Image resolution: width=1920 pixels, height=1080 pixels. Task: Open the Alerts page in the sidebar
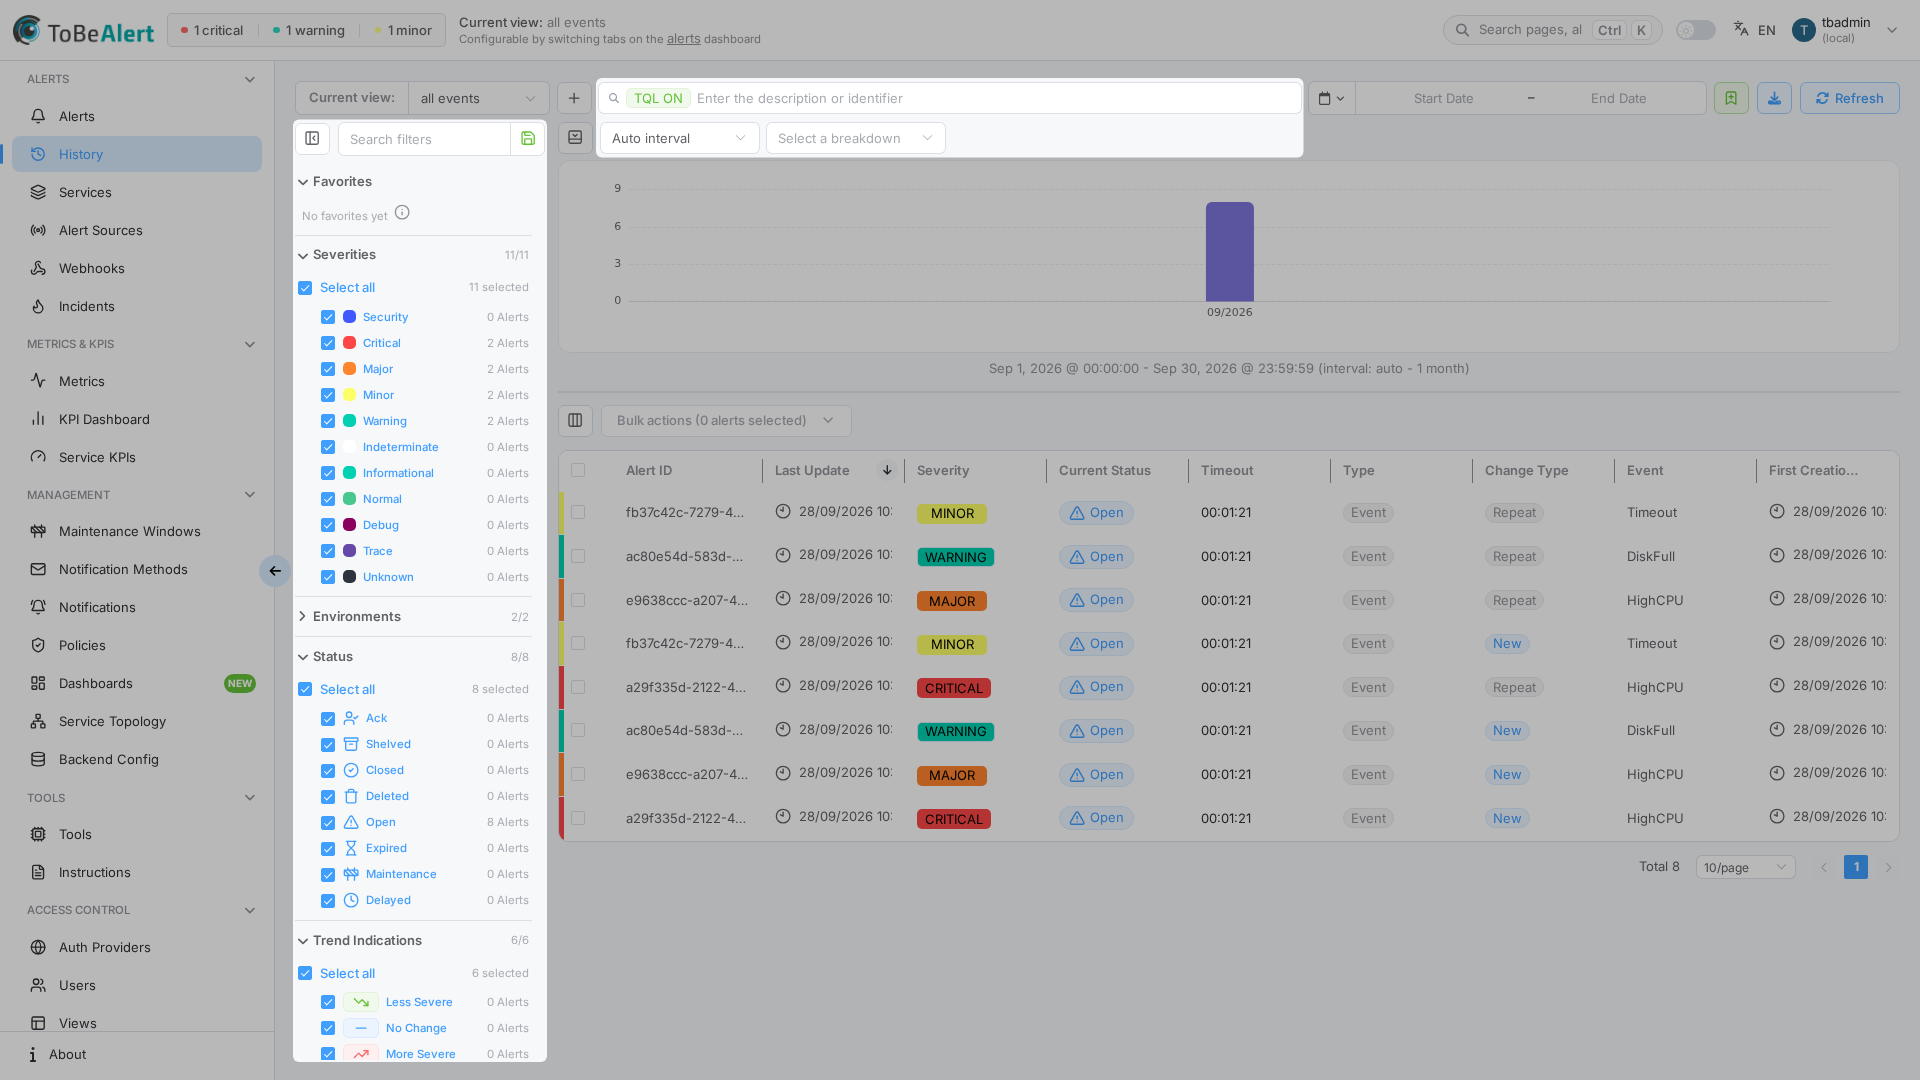coord(137,116)
